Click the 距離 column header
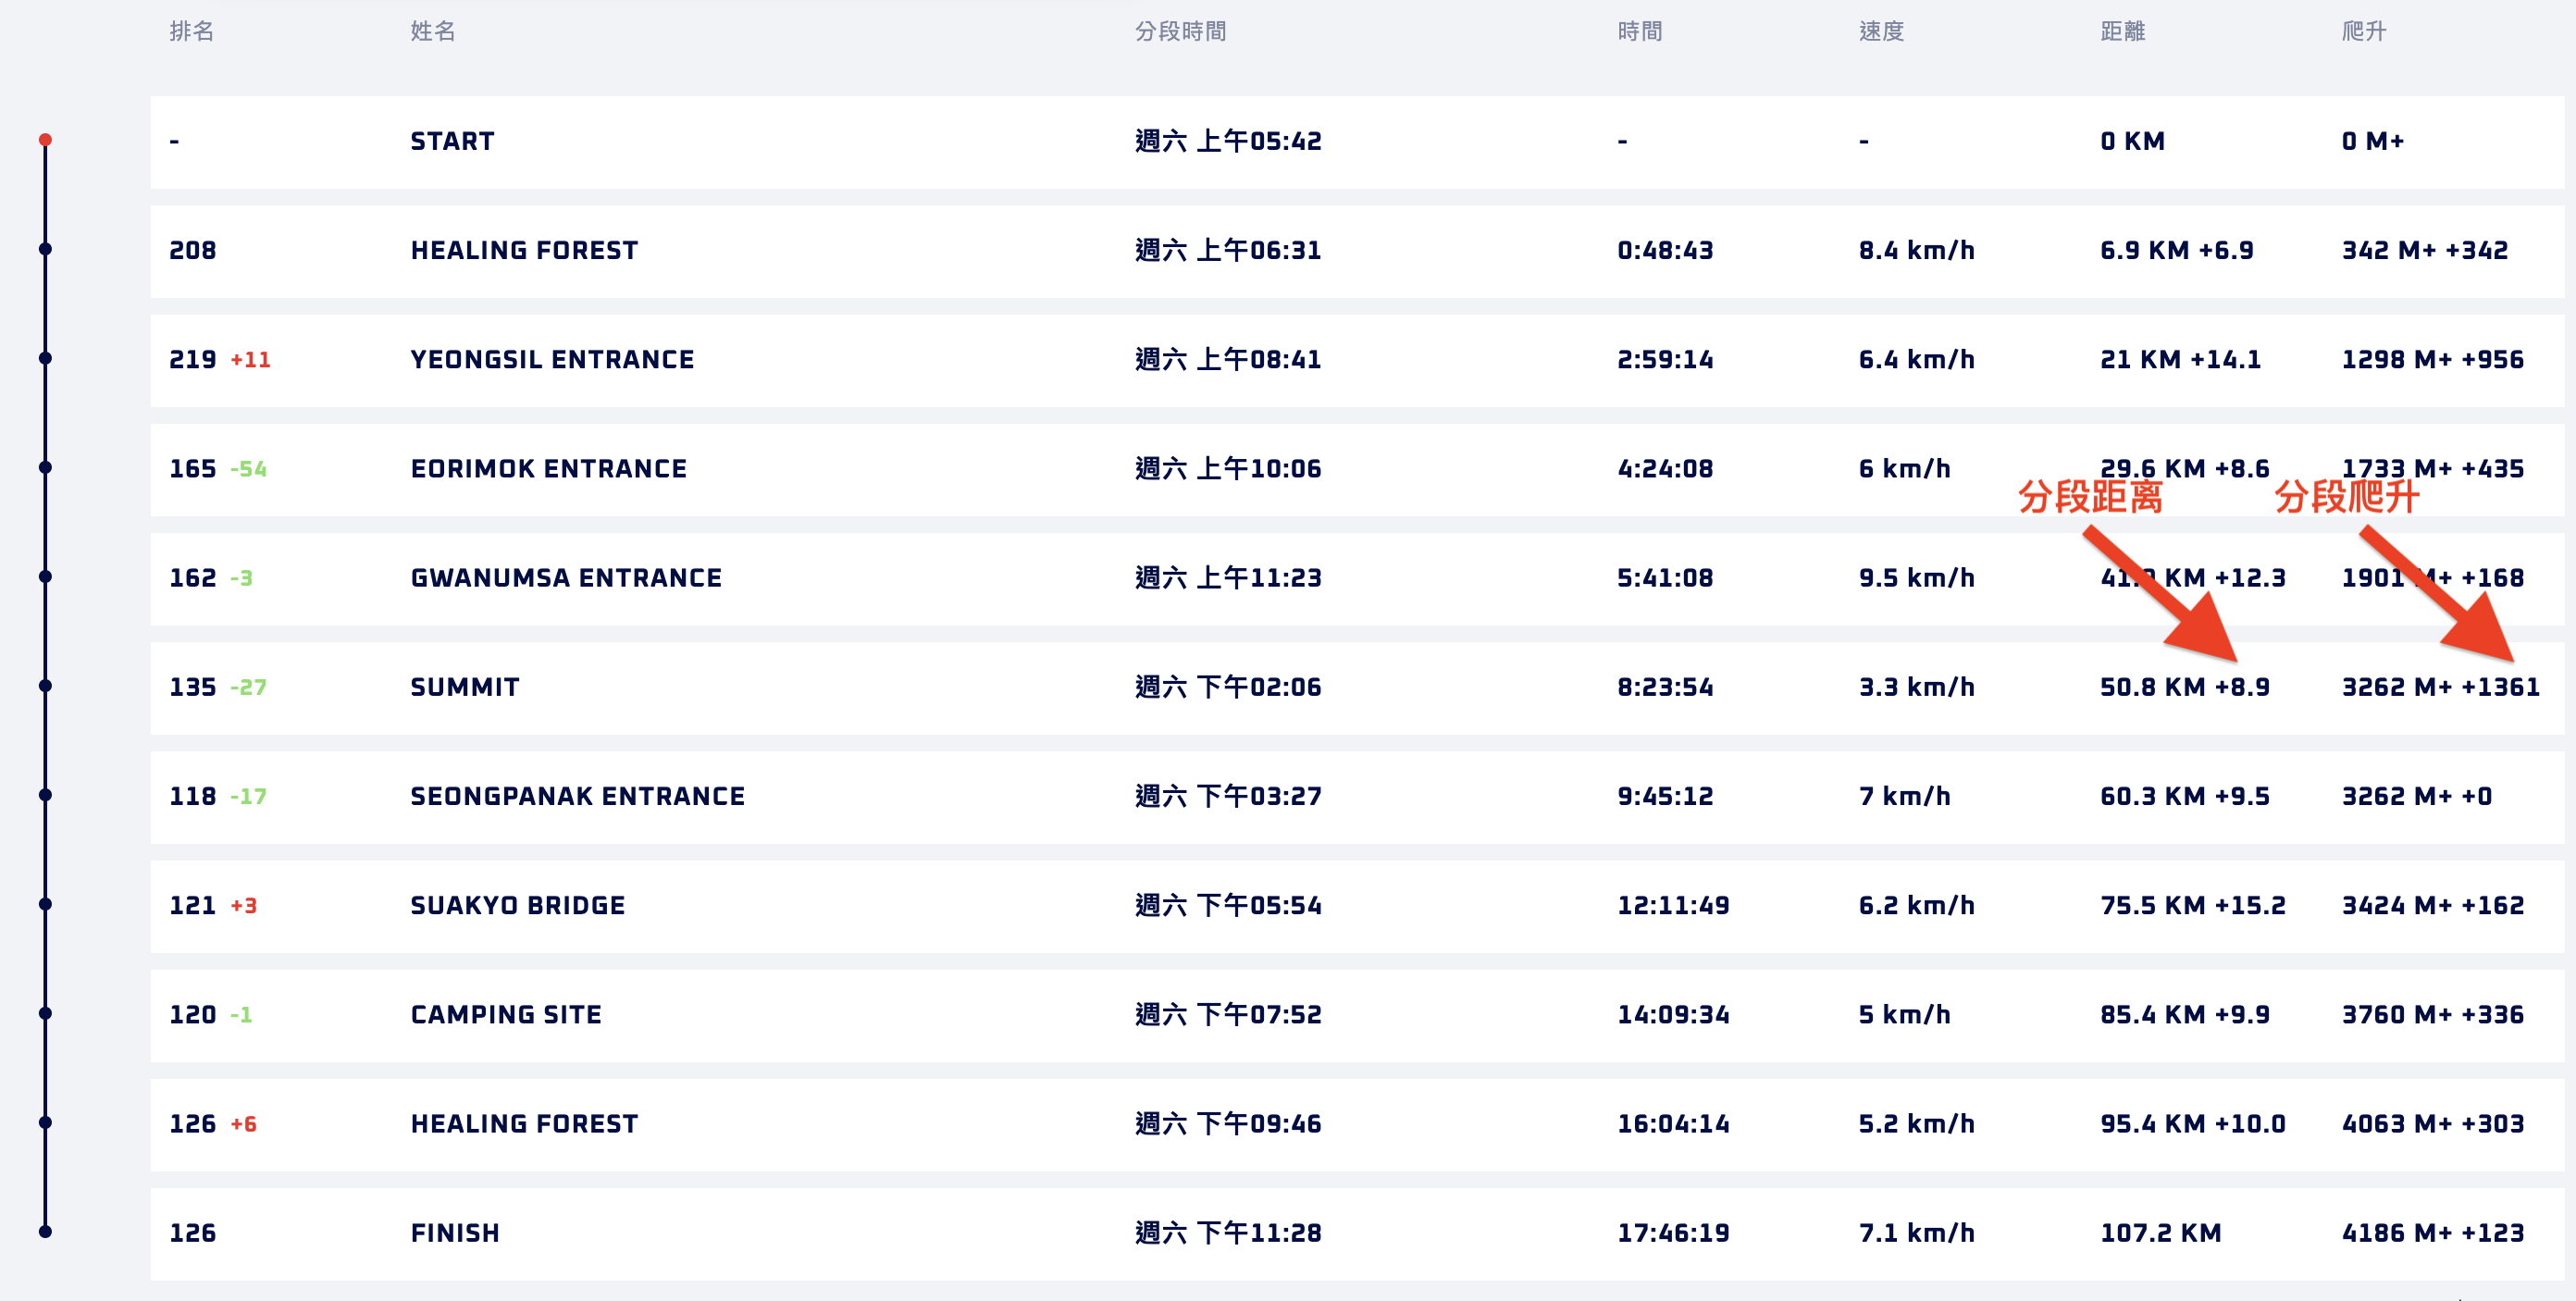Viewport: 2576px width, 1301px height. point(2122,31)
